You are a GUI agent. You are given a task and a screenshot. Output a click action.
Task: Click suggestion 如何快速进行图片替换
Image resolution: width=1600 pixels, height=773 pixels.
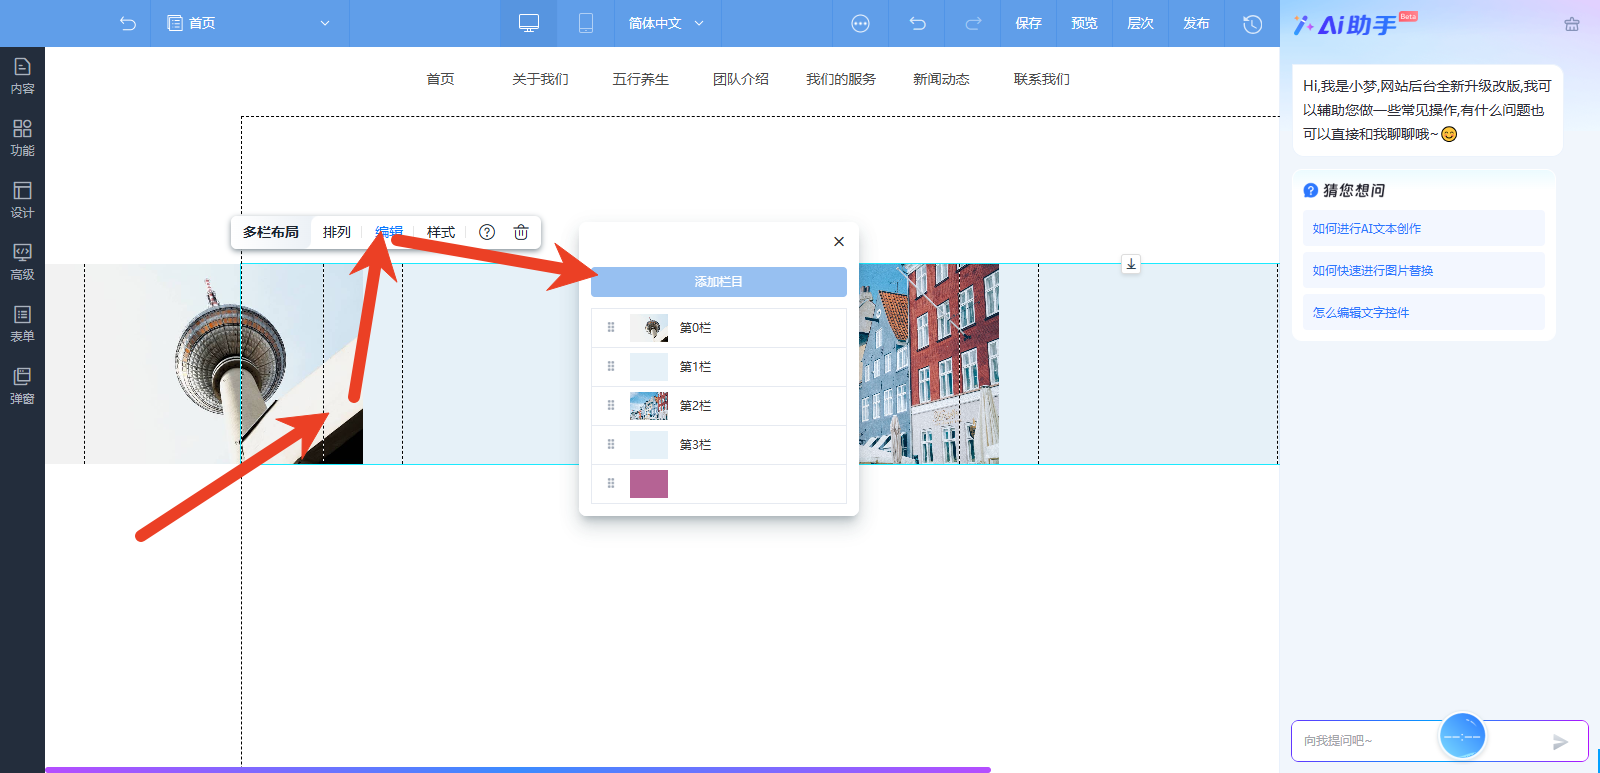pyautogui.click(x=1423, y=270)
